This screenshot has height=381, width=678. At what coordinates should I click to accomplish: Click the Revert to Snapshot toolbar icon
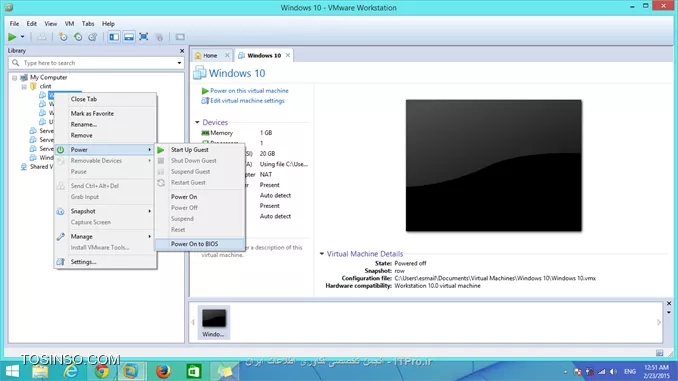pos(78,37)
